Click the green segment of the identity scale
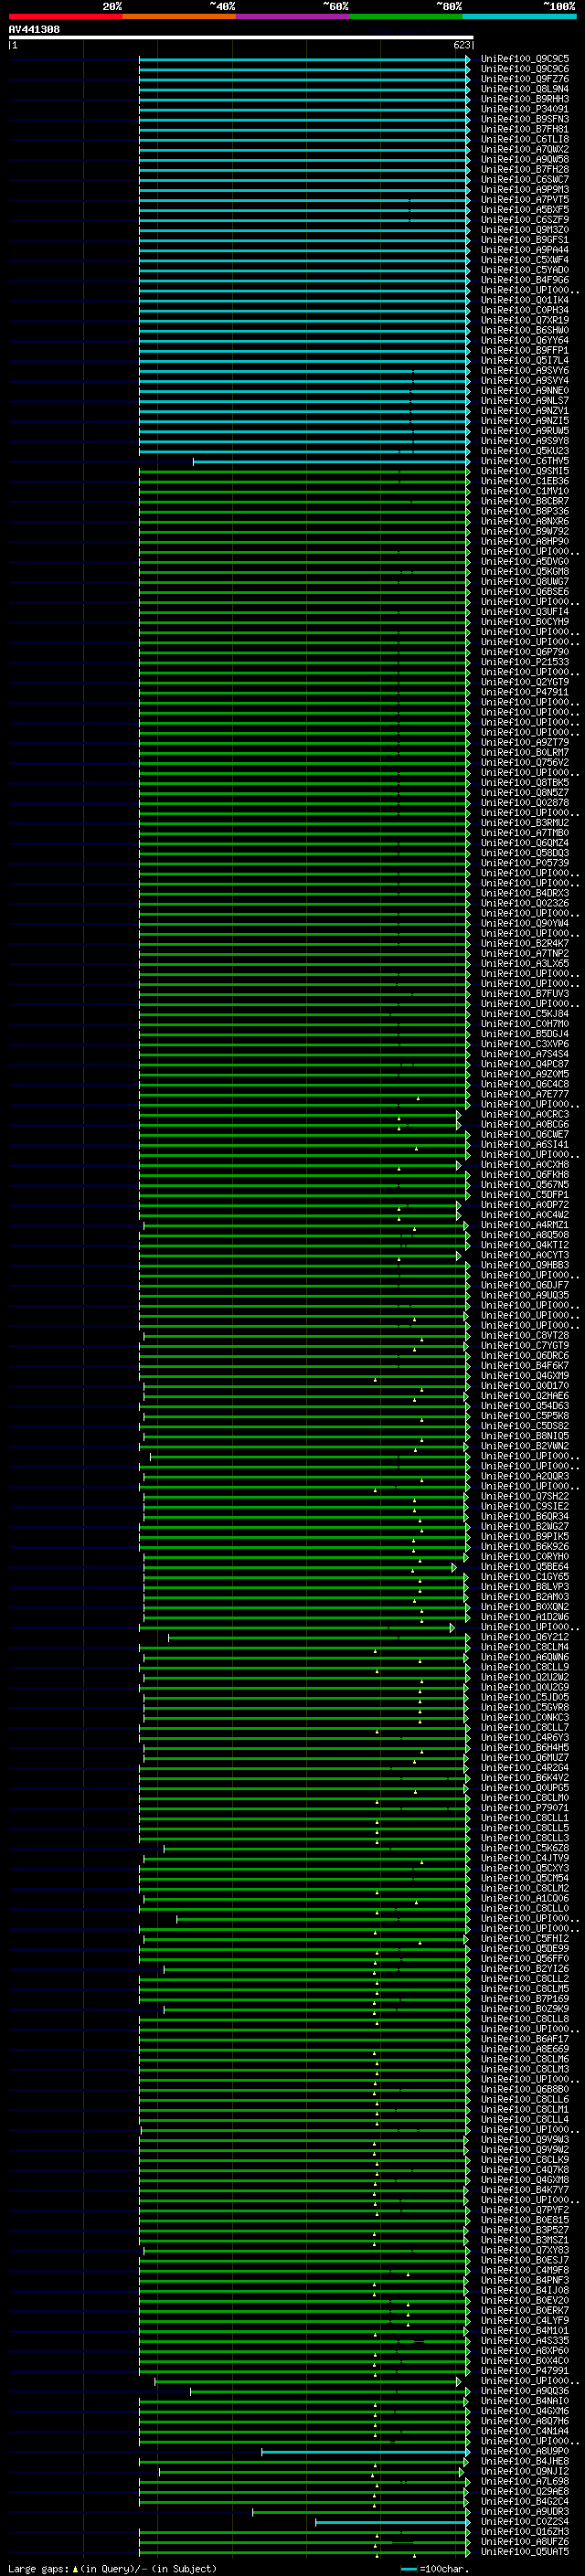The image size is (585, 2576). 406,16
